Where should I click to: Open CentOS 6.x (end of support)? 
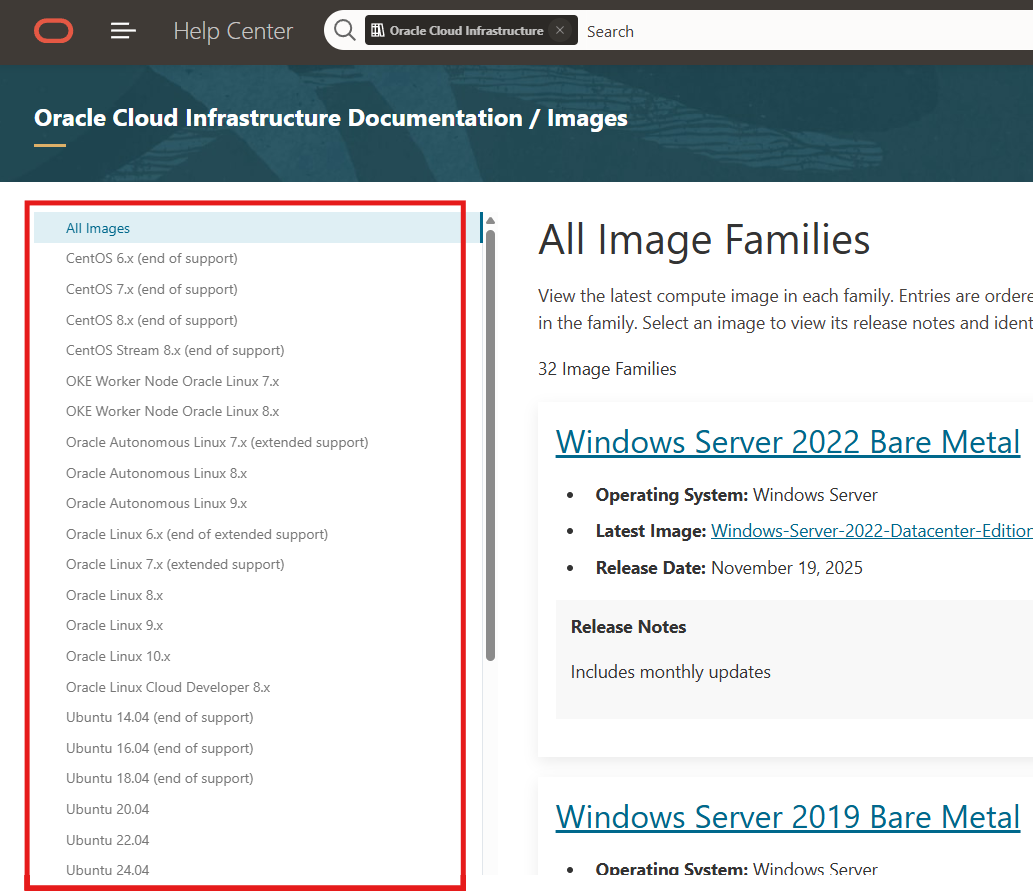coord(152,258)
